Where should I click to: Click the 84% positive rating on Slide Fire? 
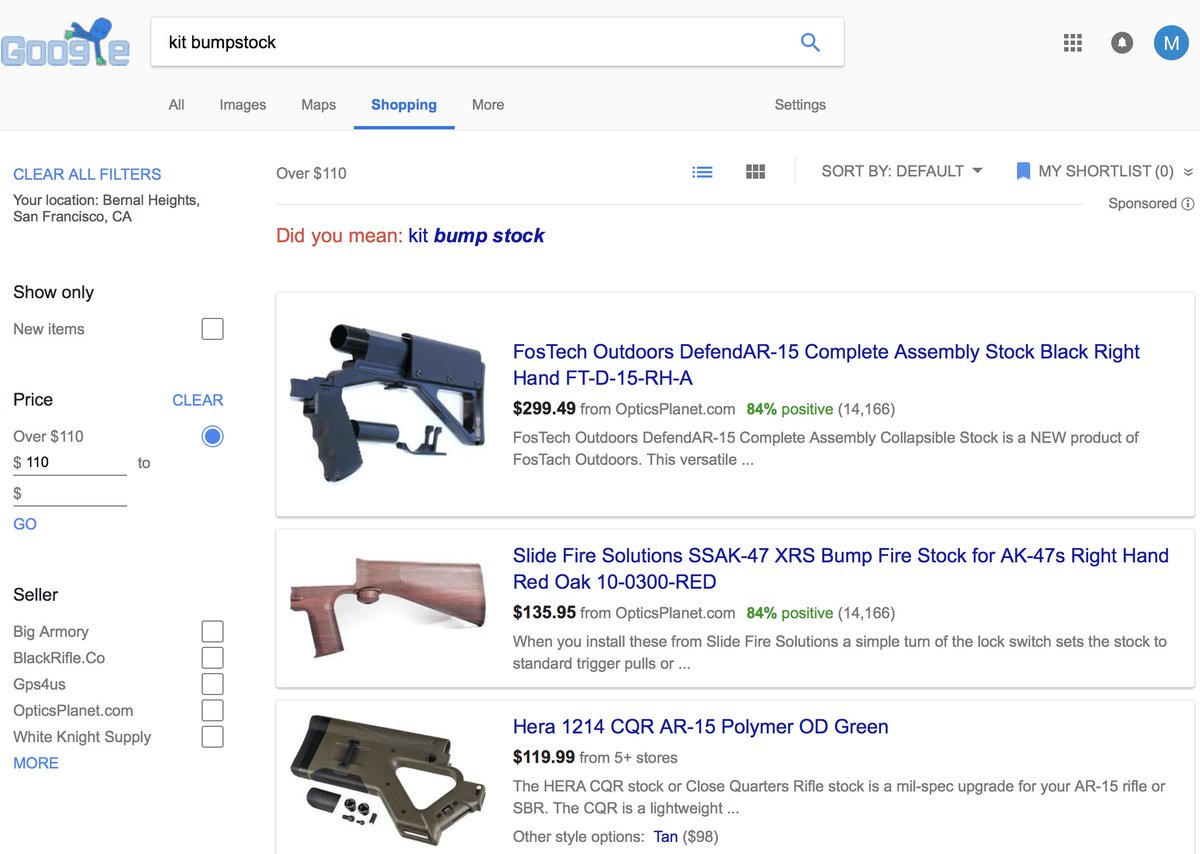pyautogui.click(x=790, y=613)
